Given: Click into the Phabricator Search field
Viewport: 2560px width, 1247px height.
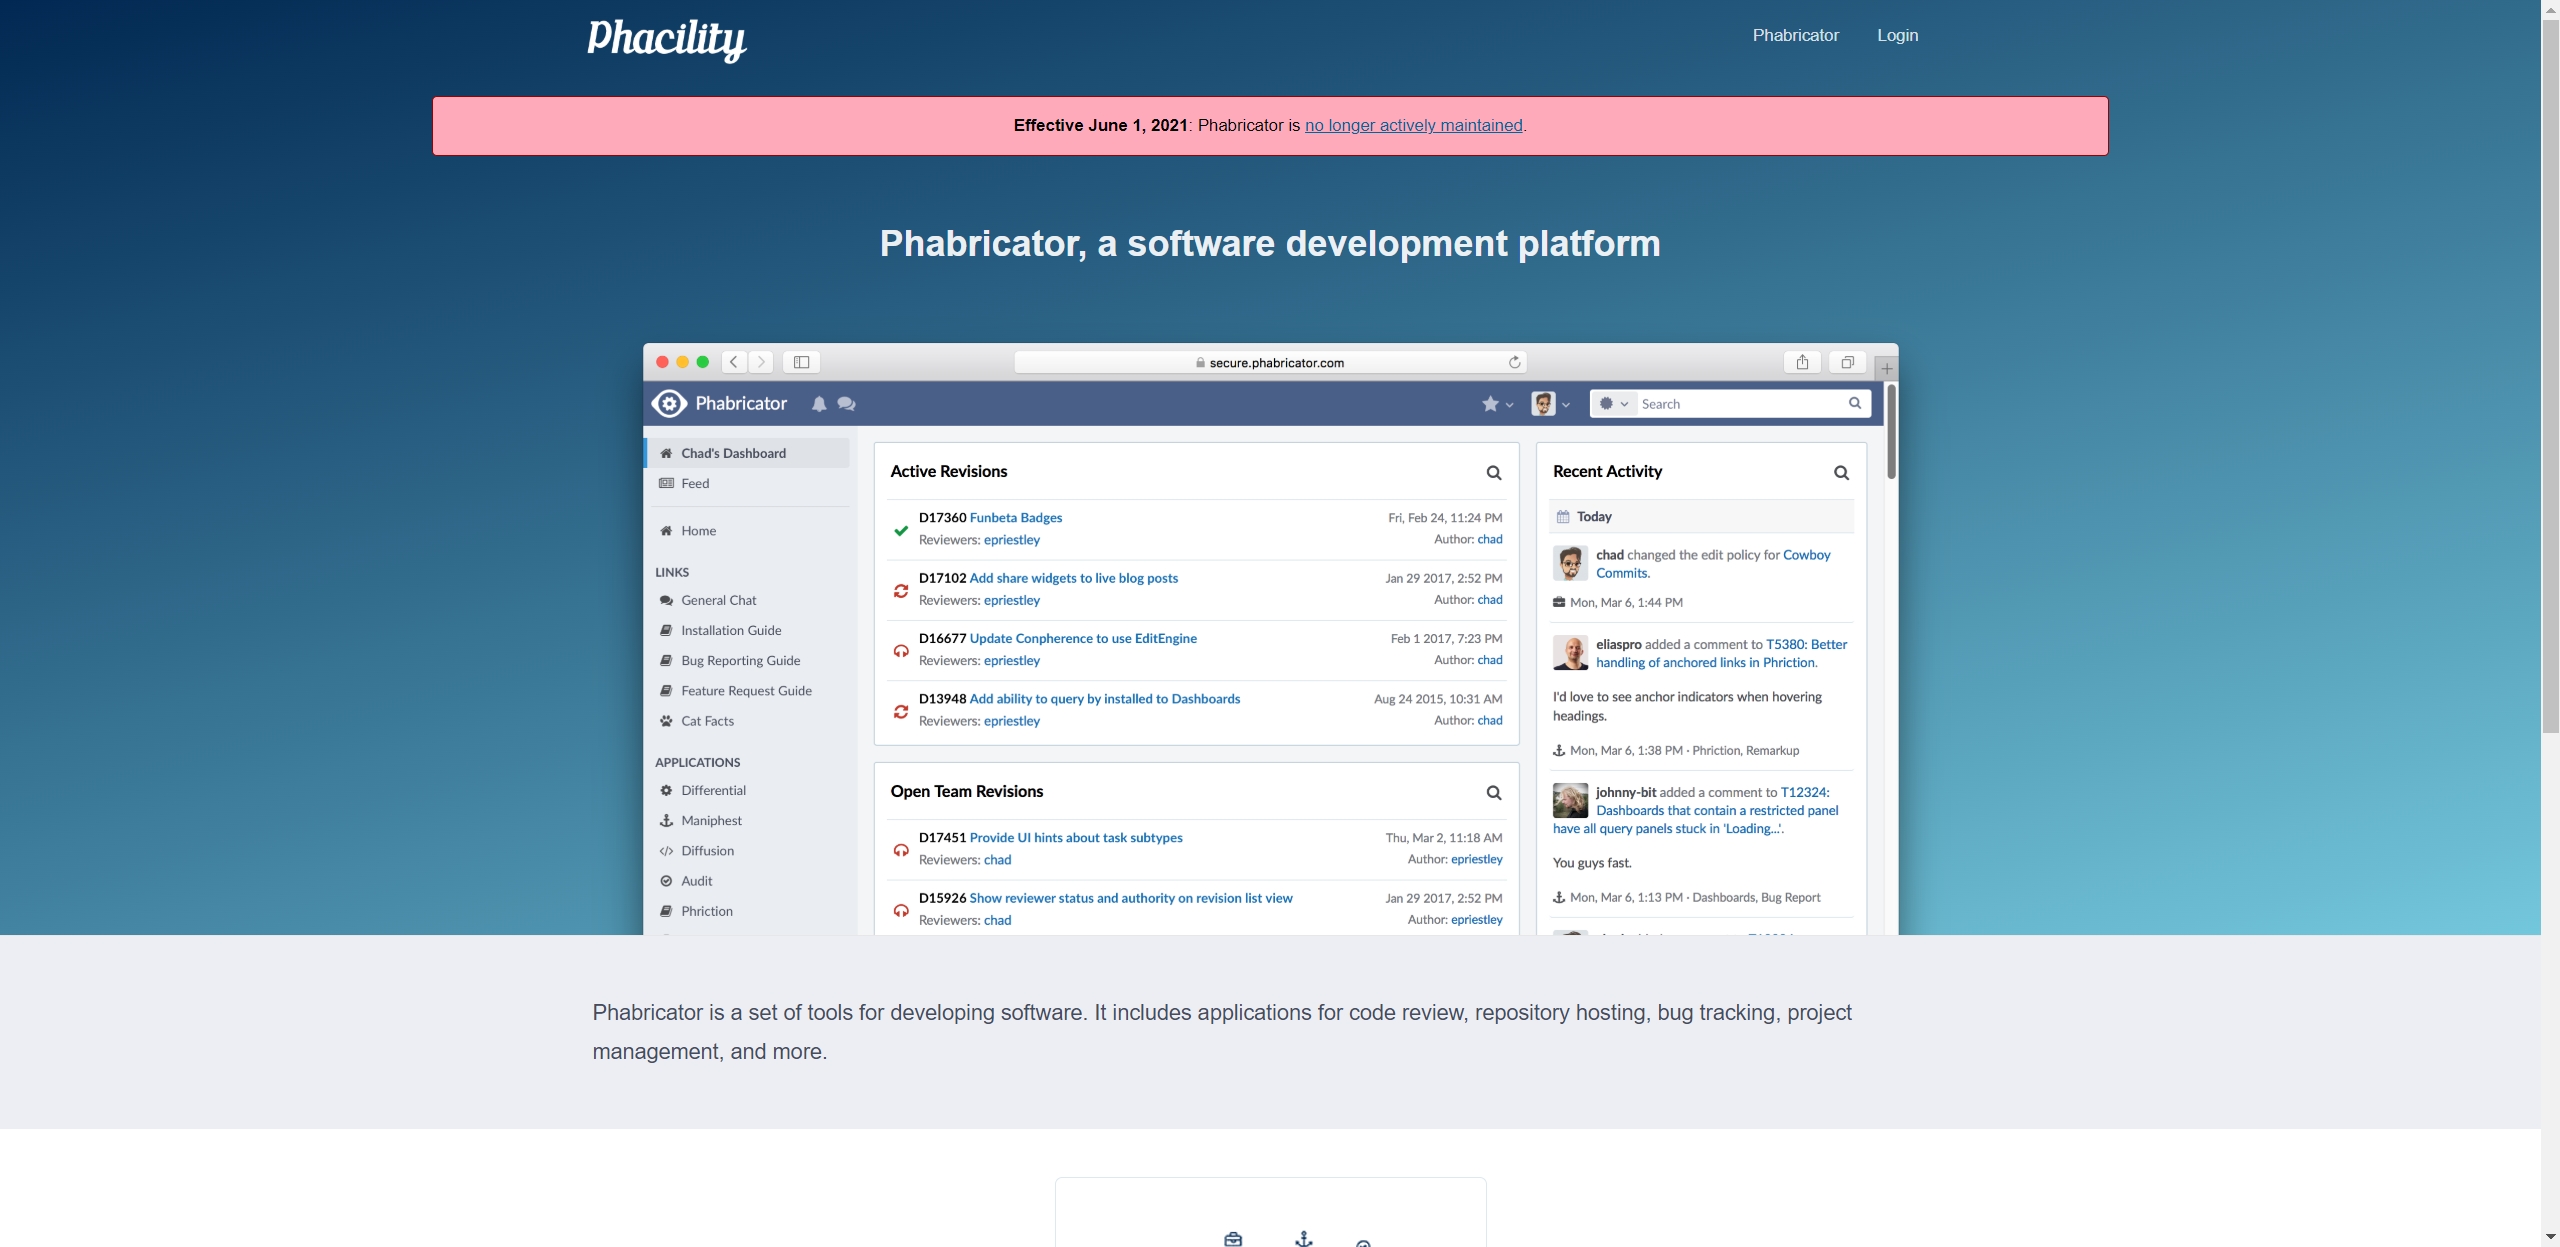Looking at the screenshot, I should click(1740, 404).
